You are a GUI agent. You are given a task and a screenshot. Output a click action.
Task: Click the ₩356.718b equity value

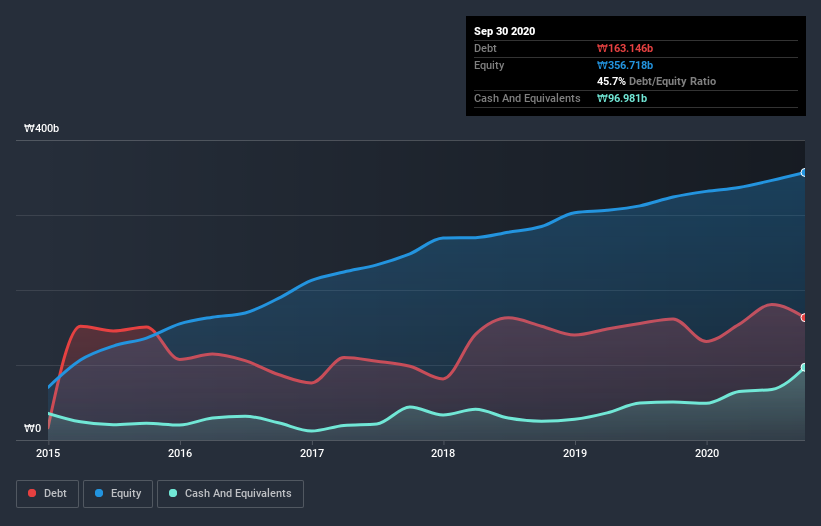pyautogui.click(x=625, y=65)
